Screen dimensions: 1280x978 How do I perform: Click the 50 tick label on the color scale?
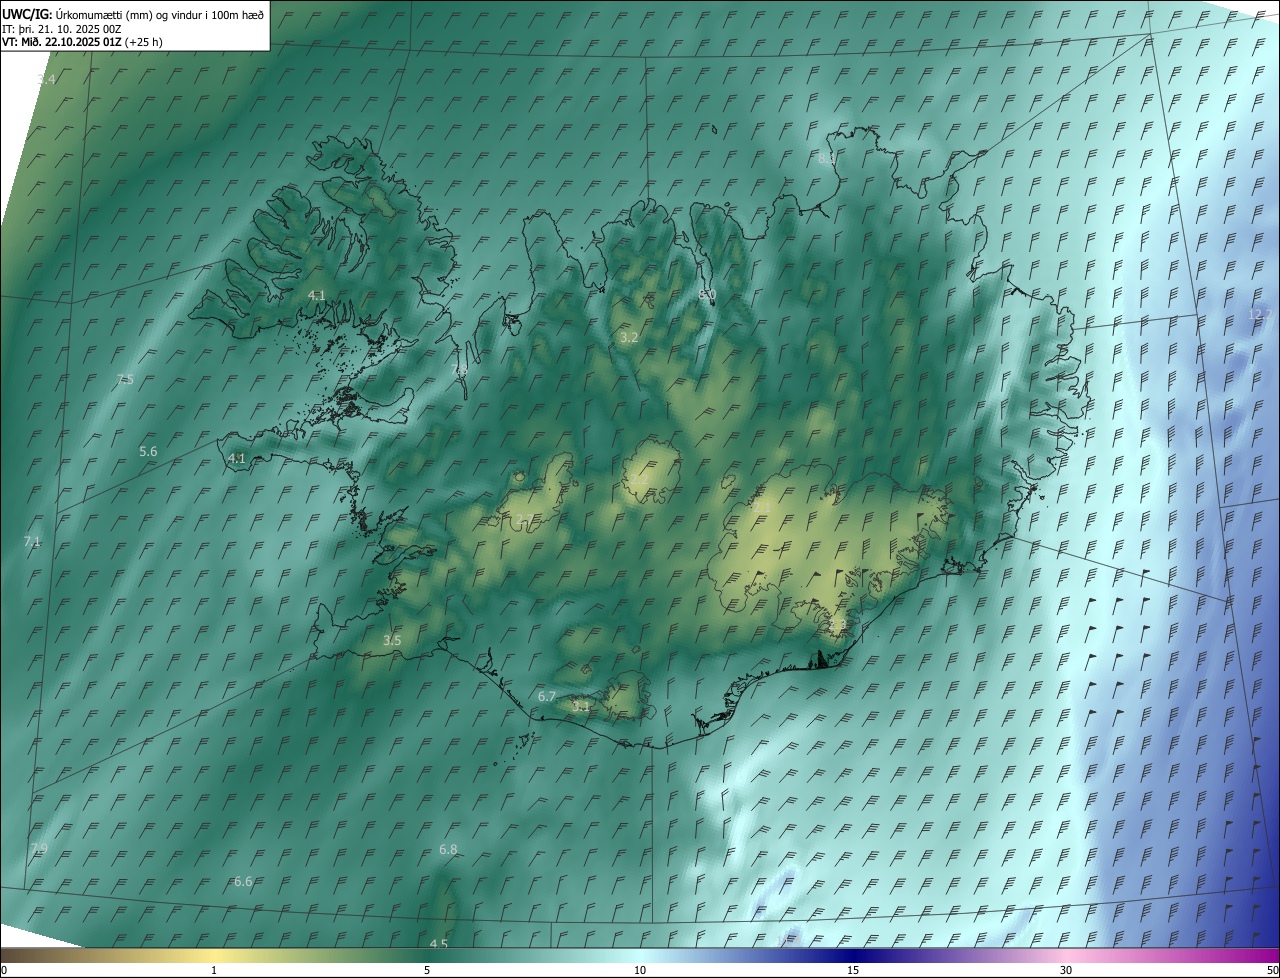[x=1272, y=970]
